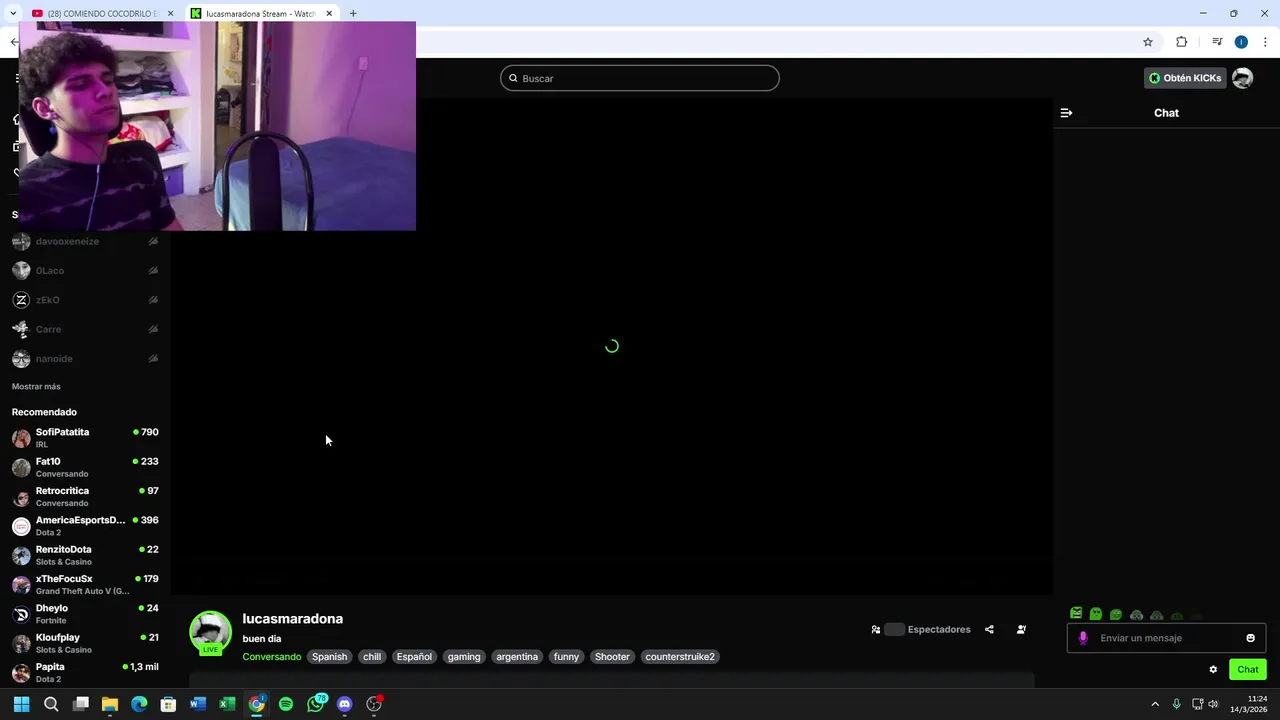Open the Chrome profile avatar
This screenshot has height=720, width=1280.
coord(1241,42)
